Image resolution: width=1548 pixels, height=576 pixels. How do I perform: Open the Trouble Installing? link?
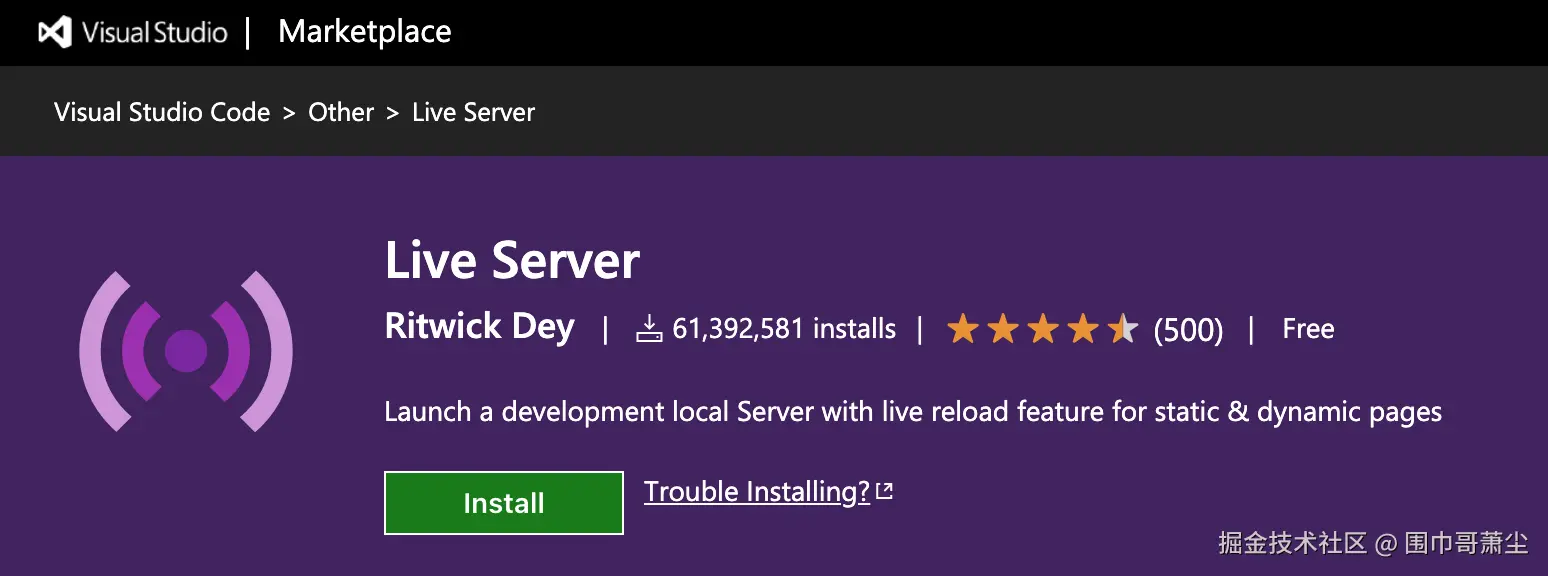757,492
